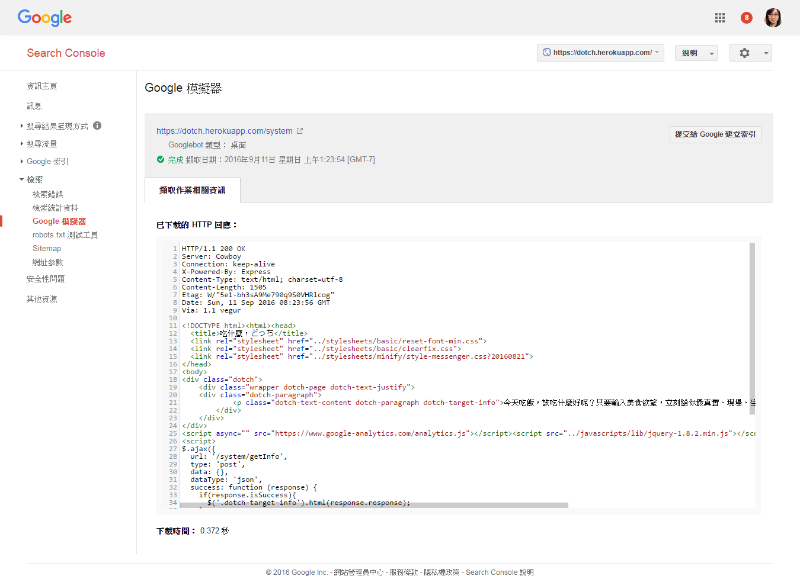Open 安全性問題 in the sidebar

coord(46,279)
